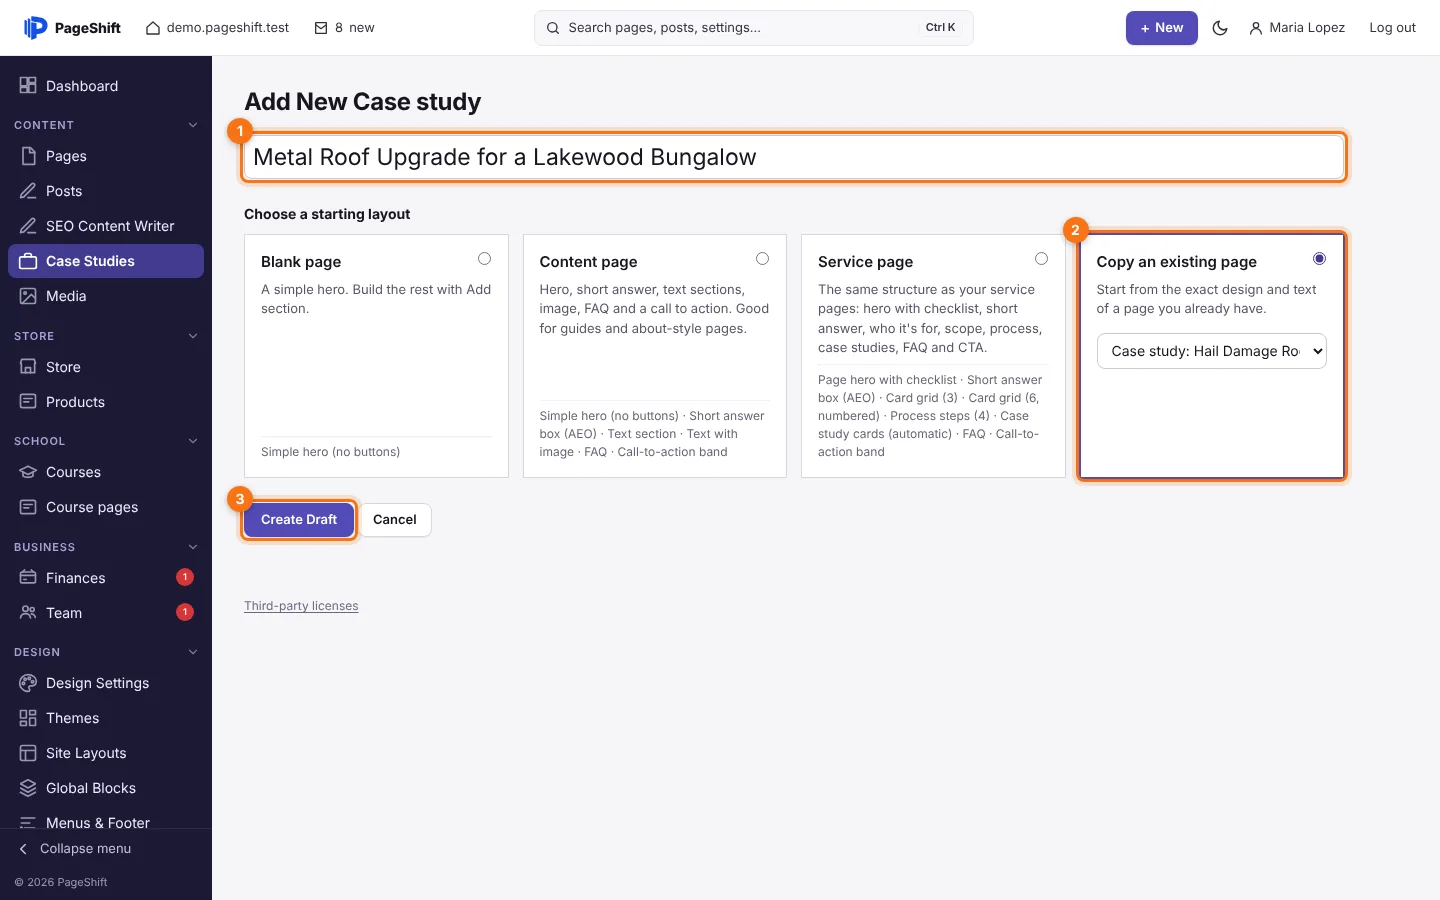1440x900 pixels.
Task: Open the inbox icon showing 8 new
Action: point(321,28)
